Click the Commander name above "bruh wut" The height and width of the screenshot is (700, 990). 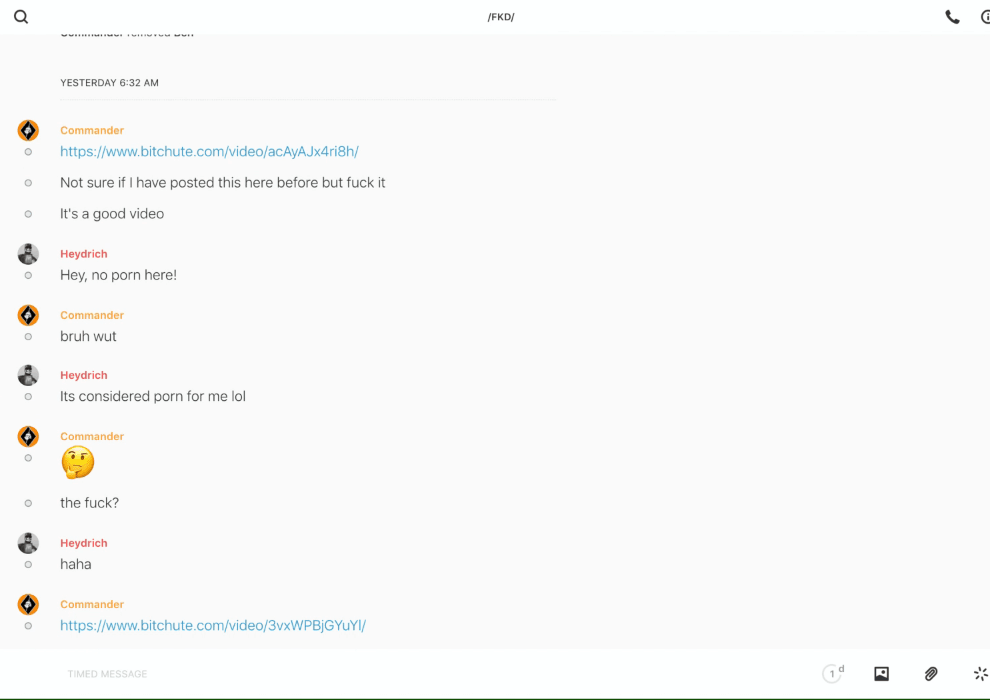coord(92,315)
